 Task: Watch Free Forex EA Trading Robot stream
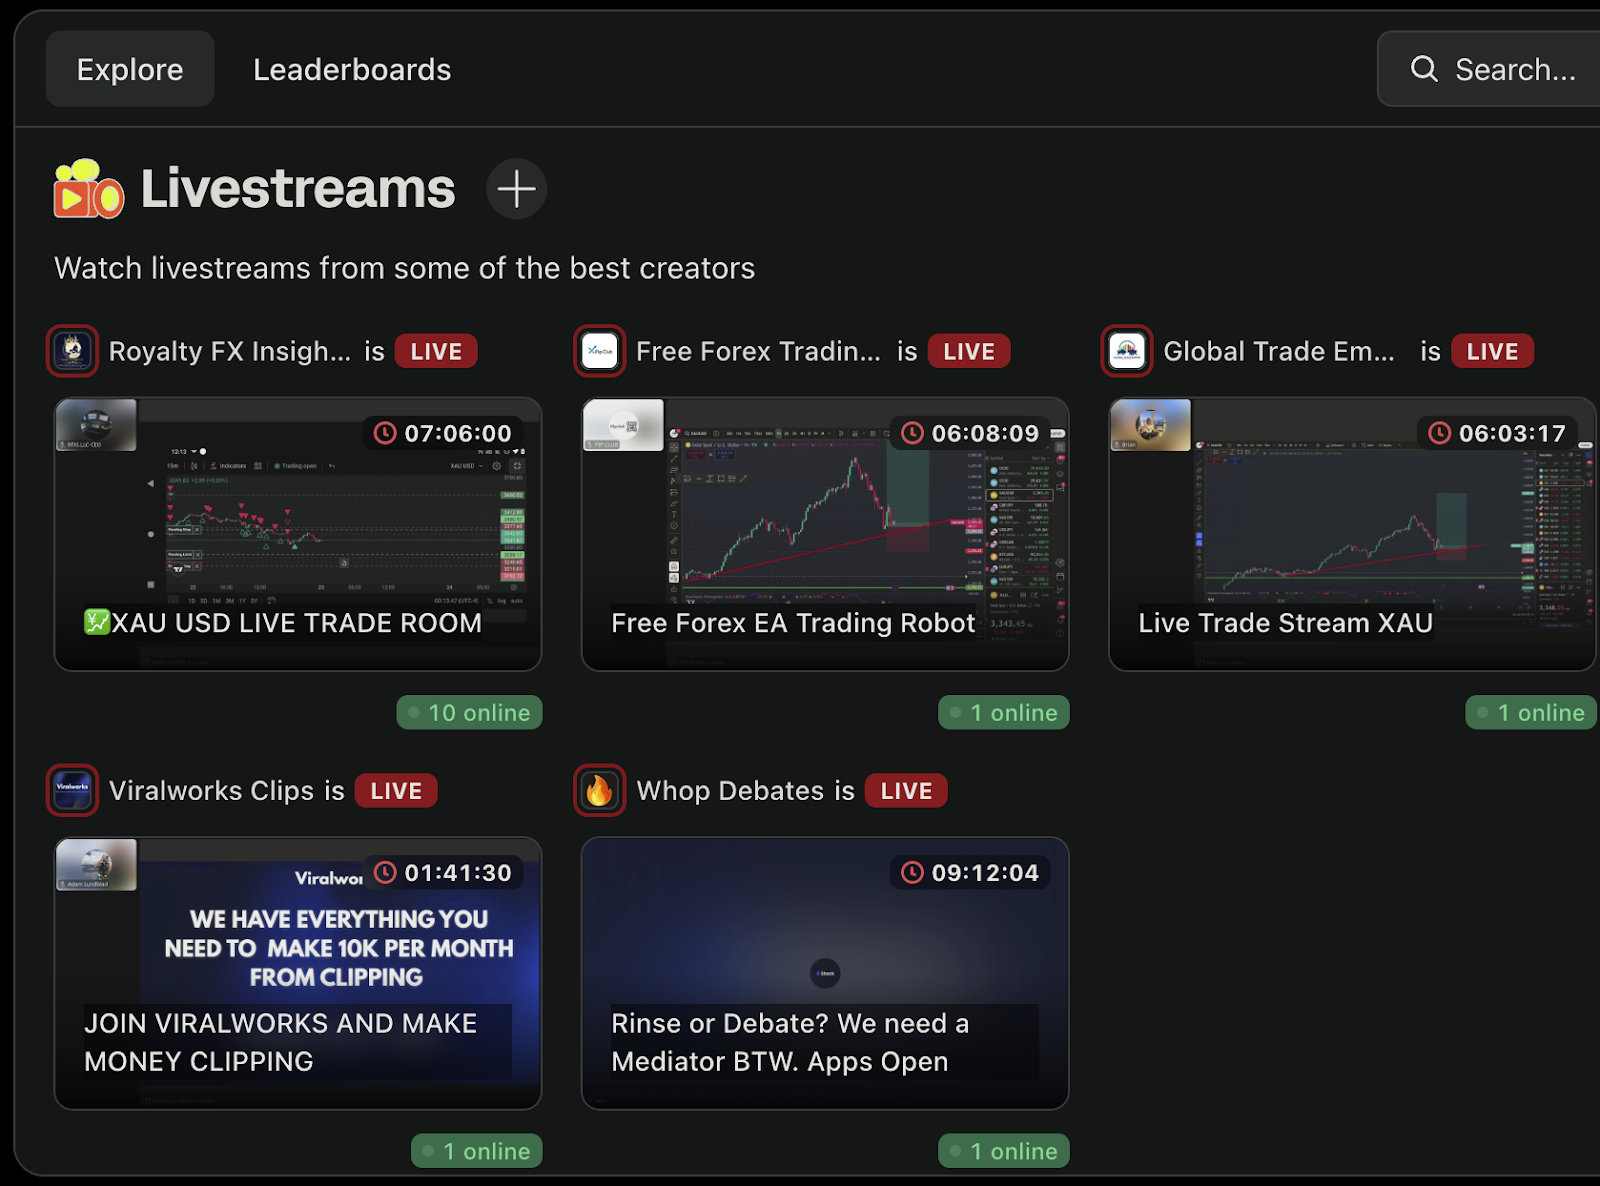825,534
